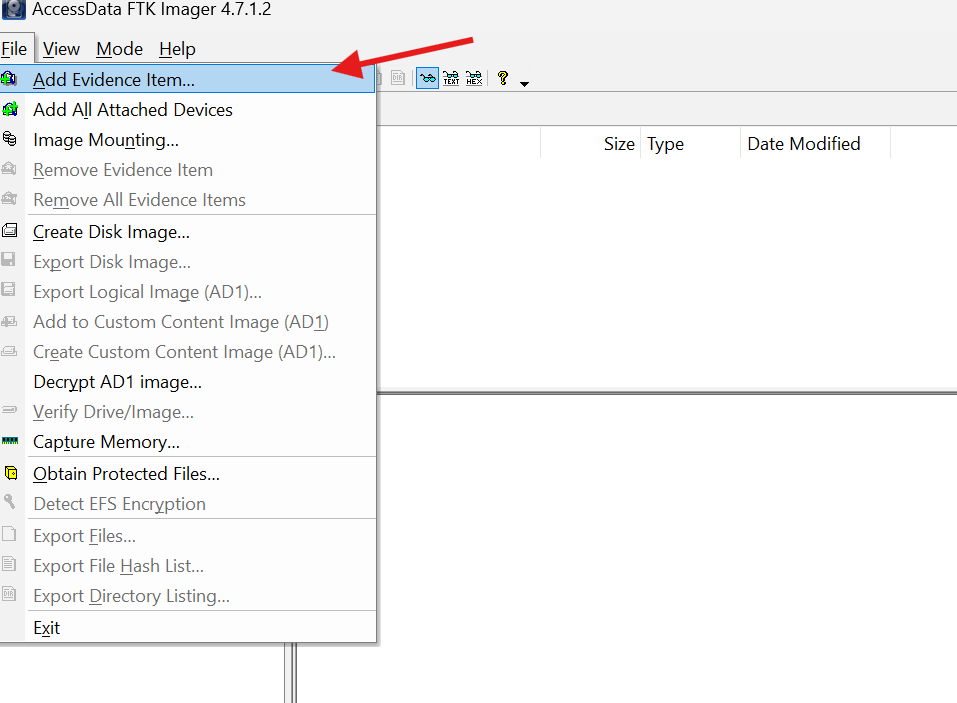Screen dimensions: 957x703
Task: Click the Create Disk Image icon
Action: 10,232
